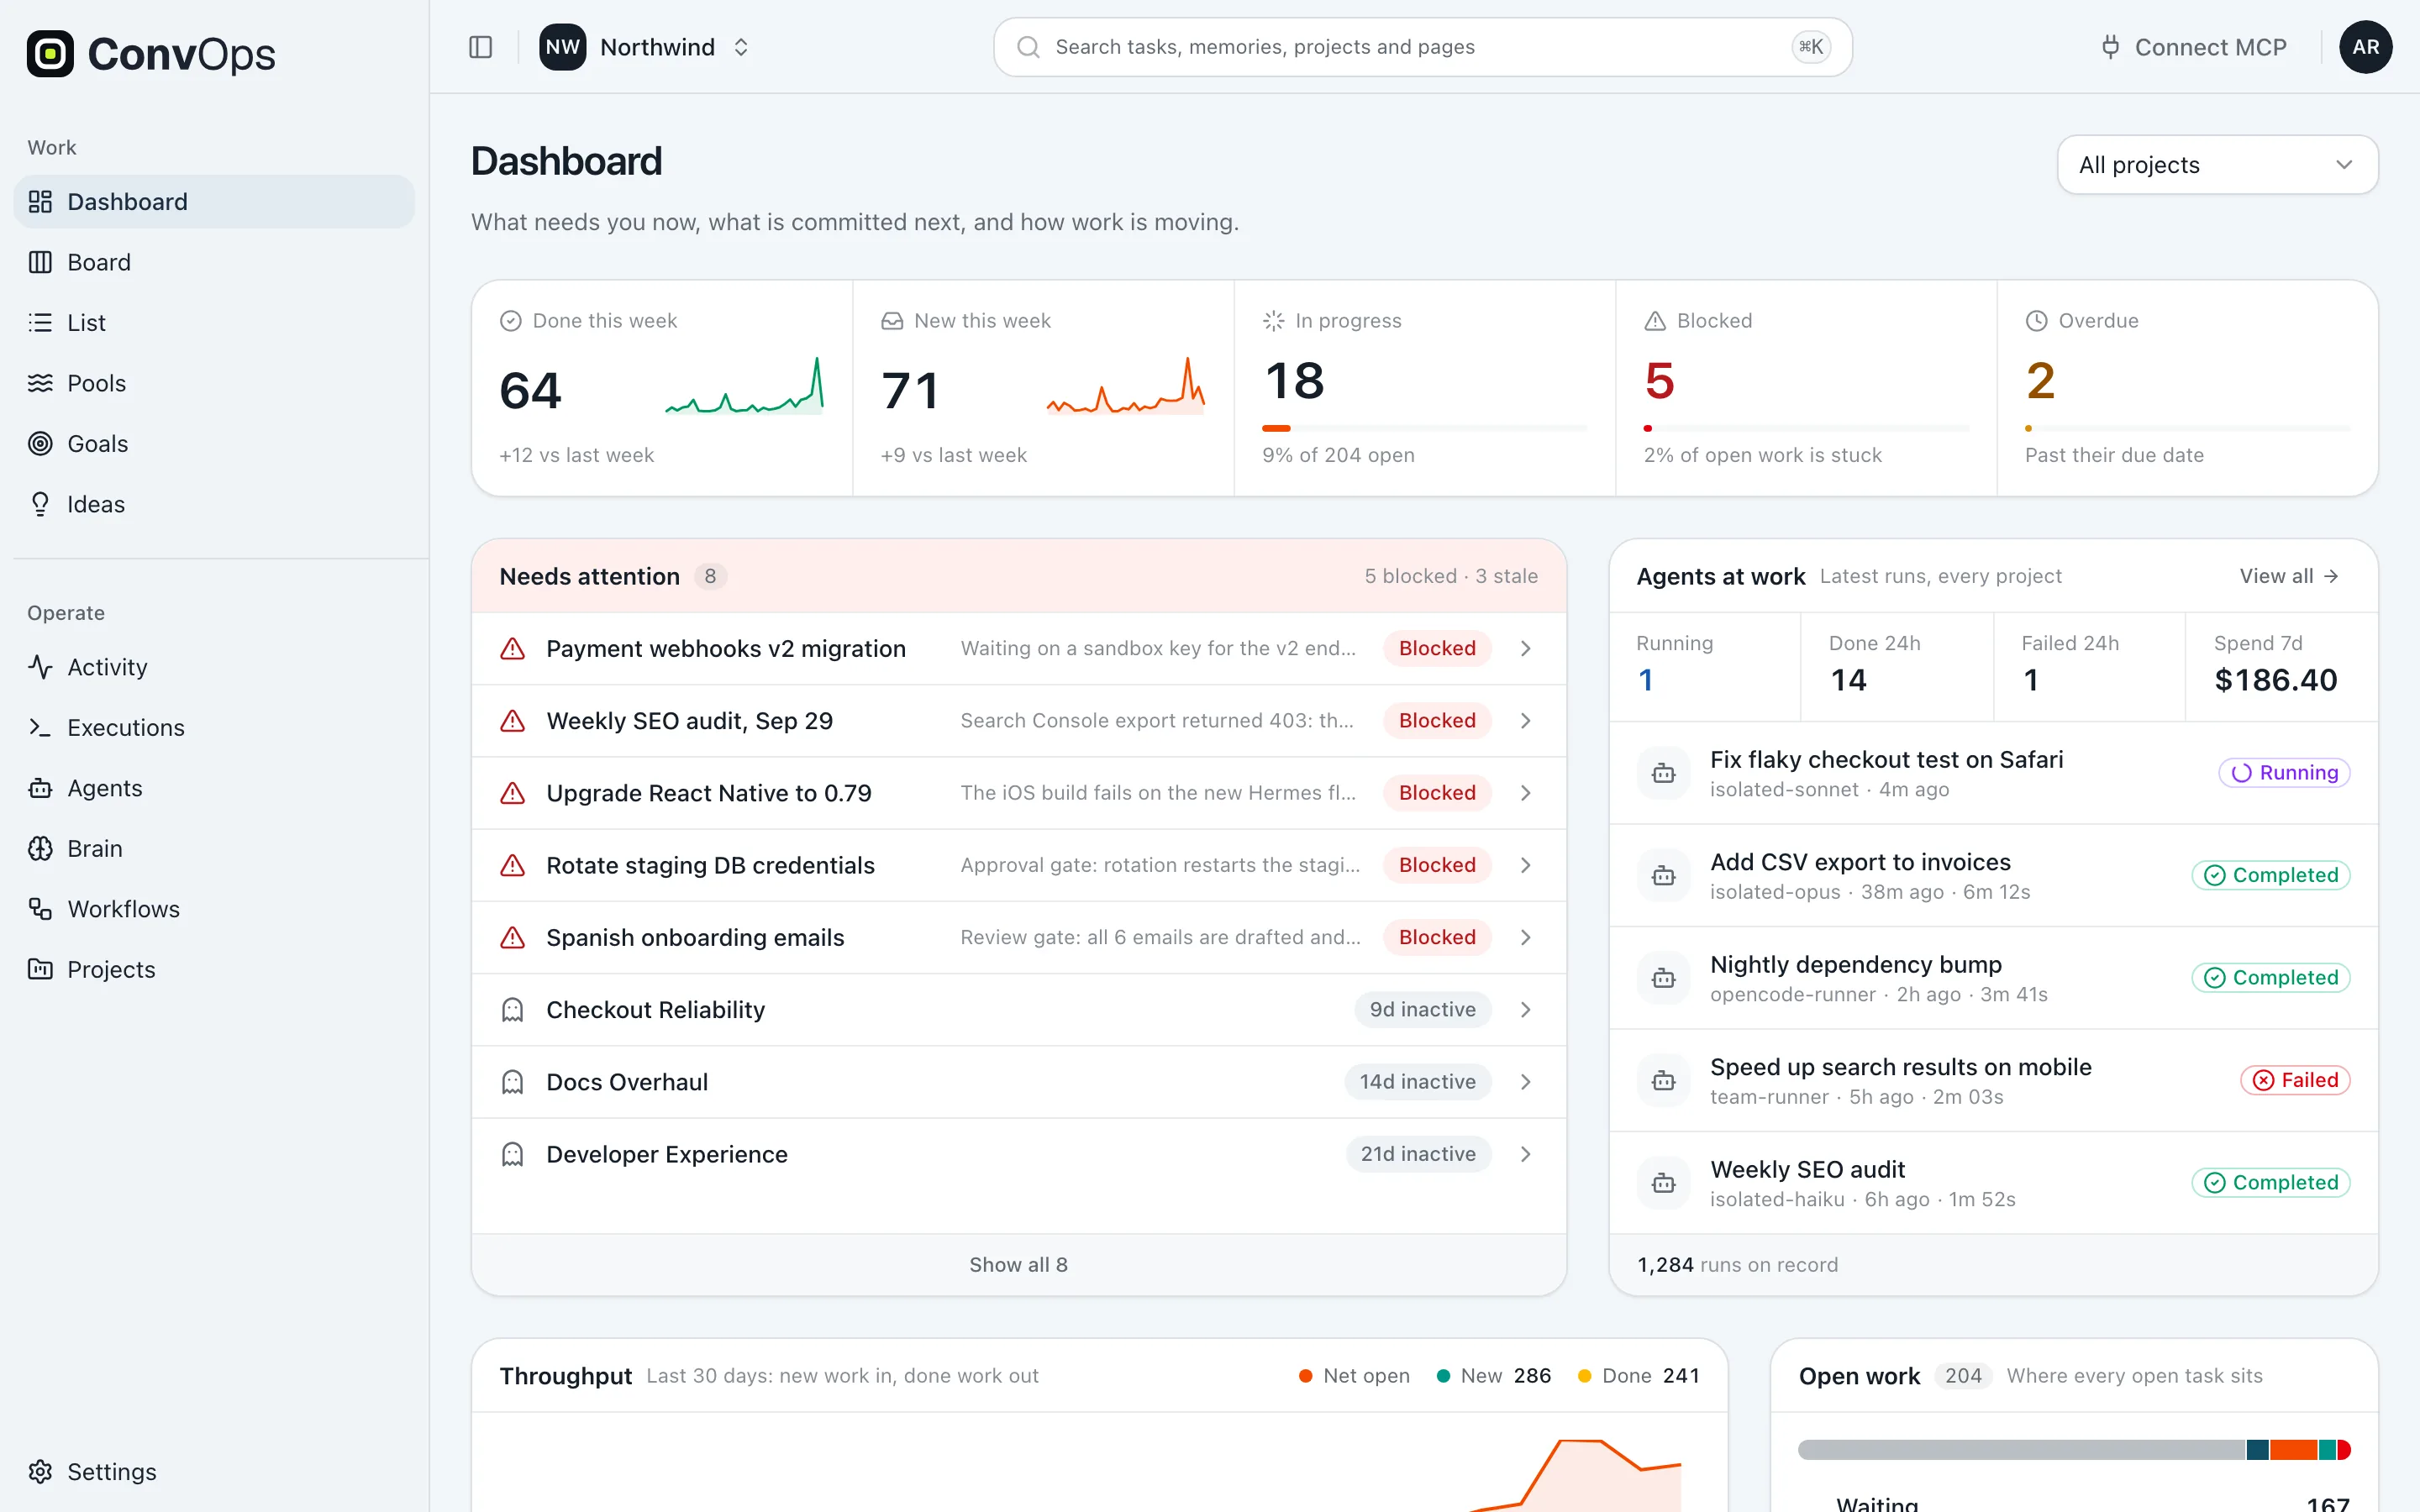Open Nightly dependency bump run
Screen dimensions: 2420x1512
(1992, 978)
